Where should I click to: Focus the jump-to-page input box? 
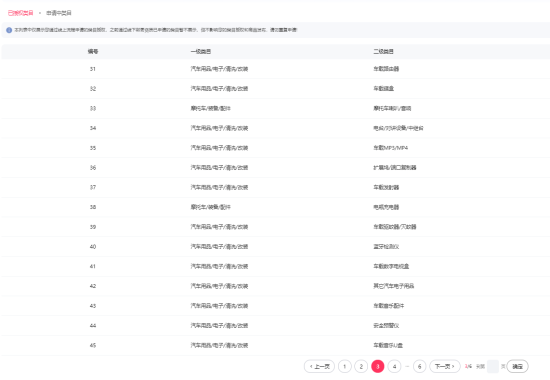493,366
